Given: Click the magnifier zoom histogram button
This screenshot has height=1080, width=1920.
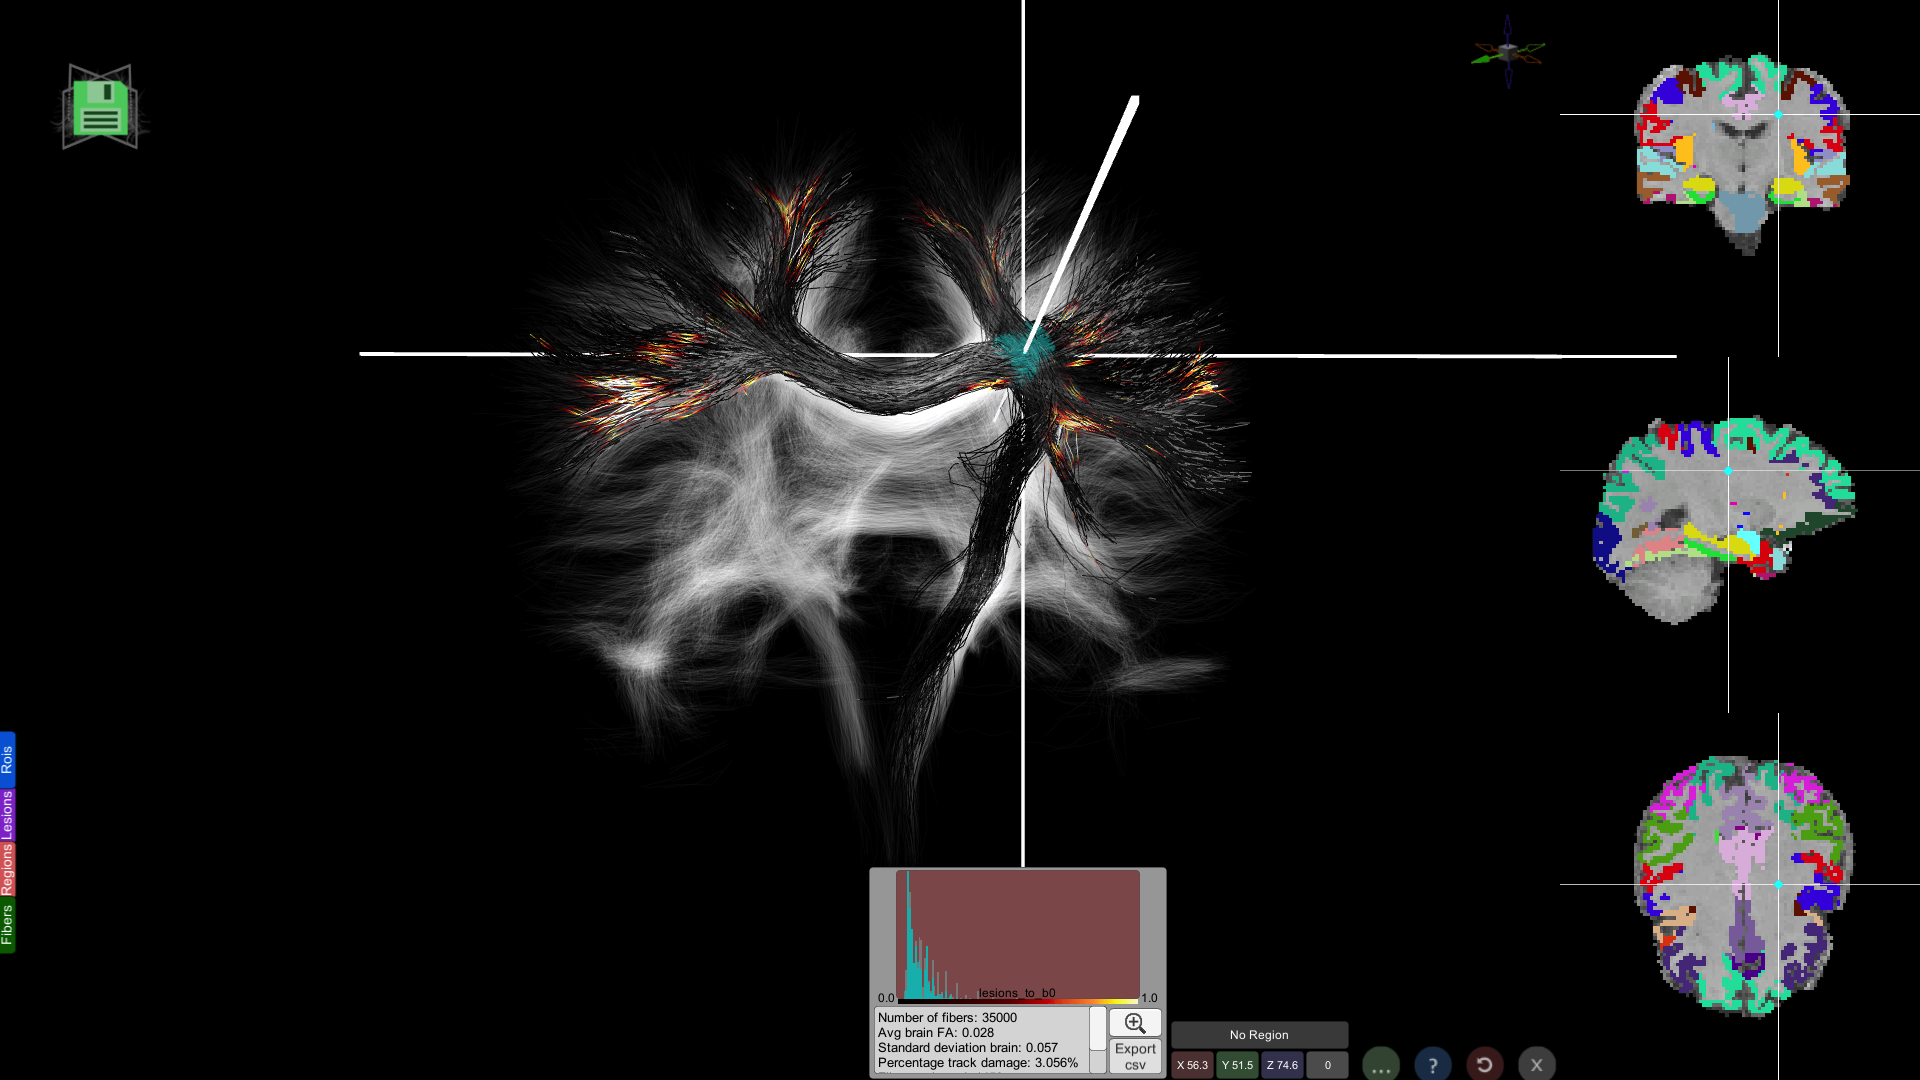Looking at the screenshot, I should click(1135, 1023).
